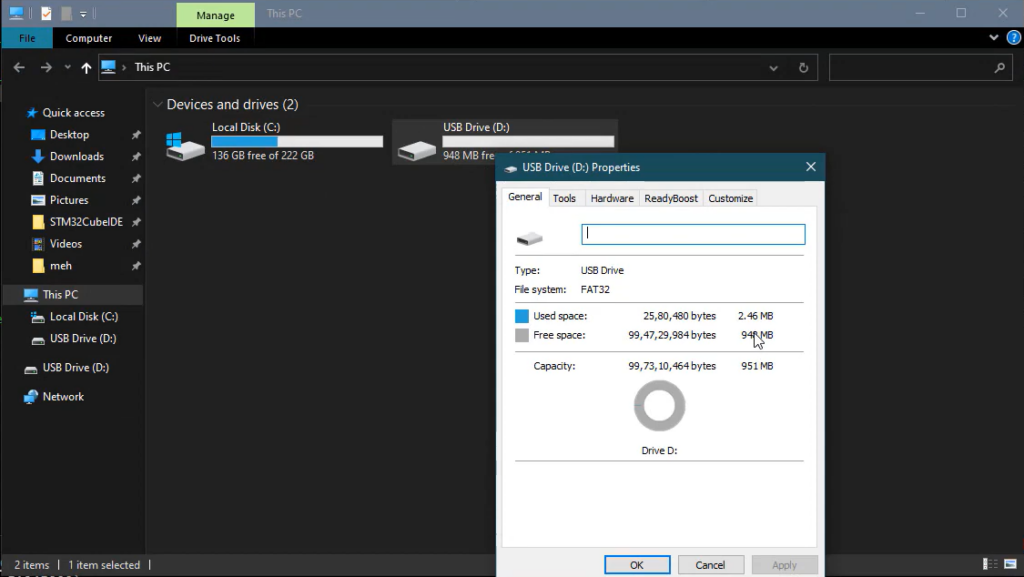Screen dimensions: 1024x577
Task: Unpin Desktop from Quick access
Action: point(134,134)
